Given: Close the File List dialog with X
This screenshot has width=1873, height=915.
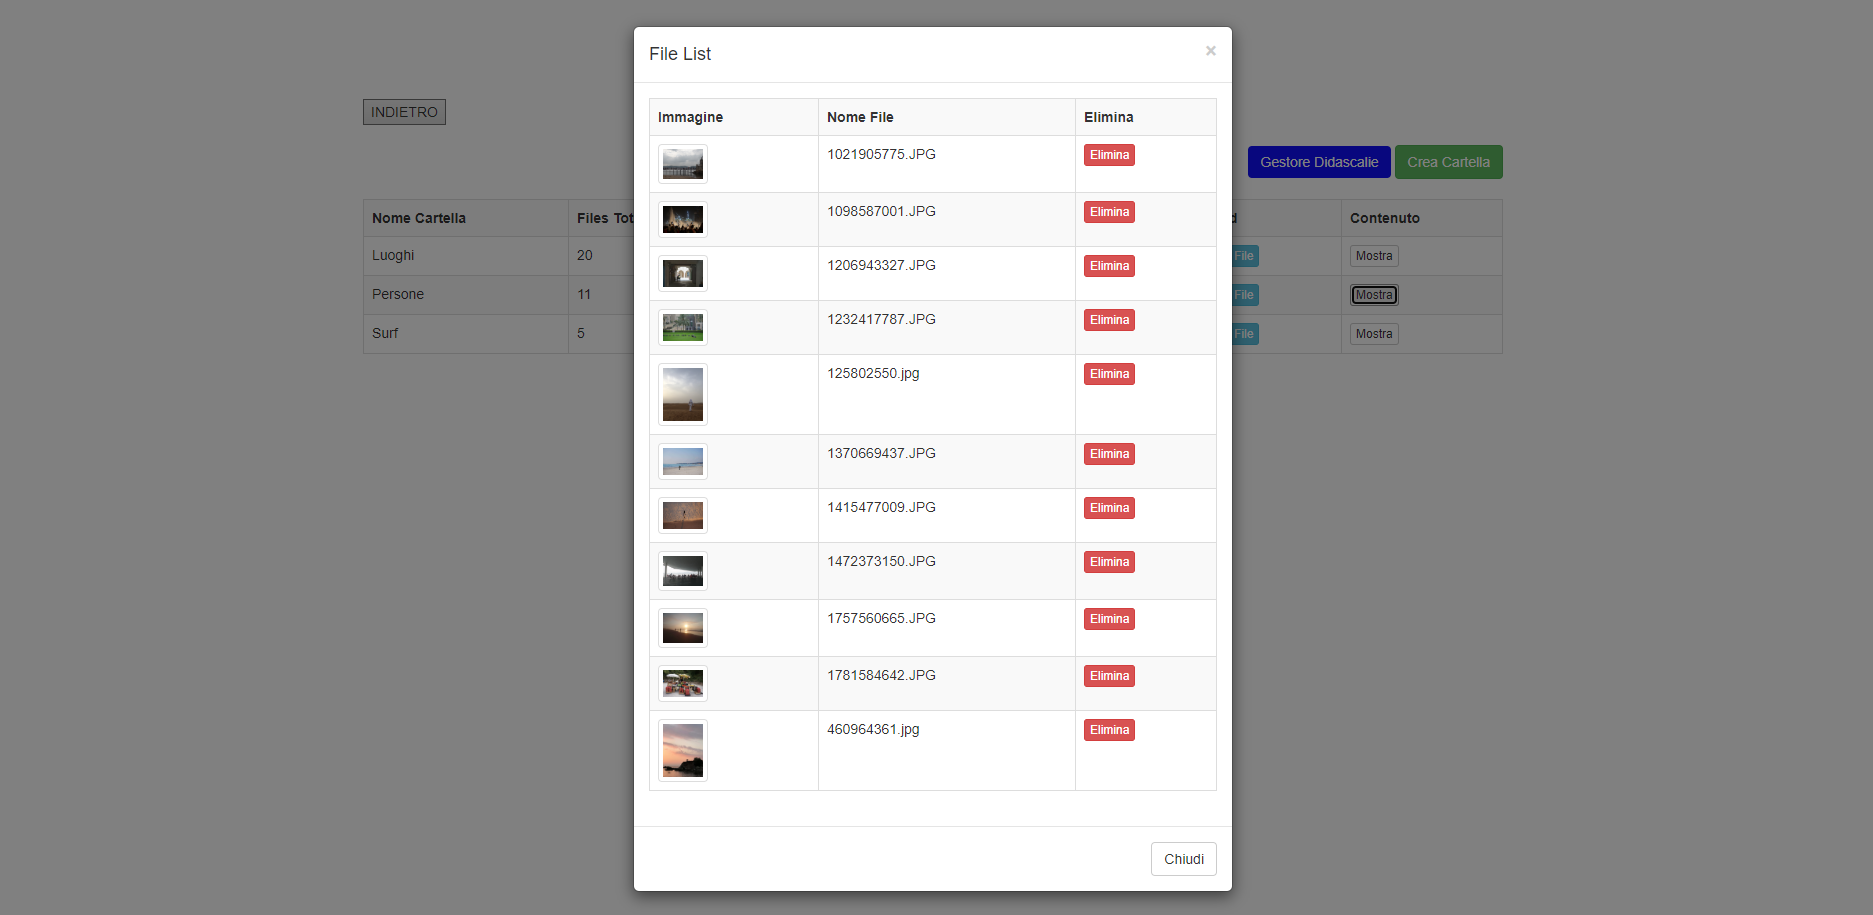Looking at the screenshot, I should tap(1210, 51).
